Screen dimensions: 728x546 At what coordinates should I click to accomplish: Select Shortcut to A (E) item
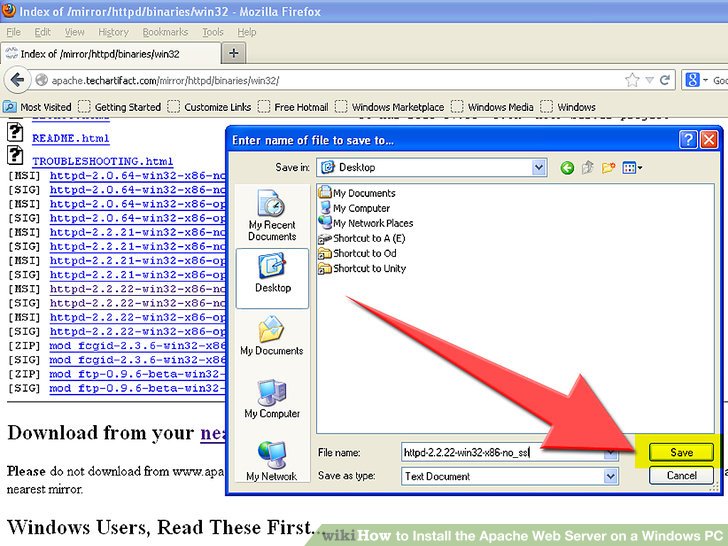[362, 238]
